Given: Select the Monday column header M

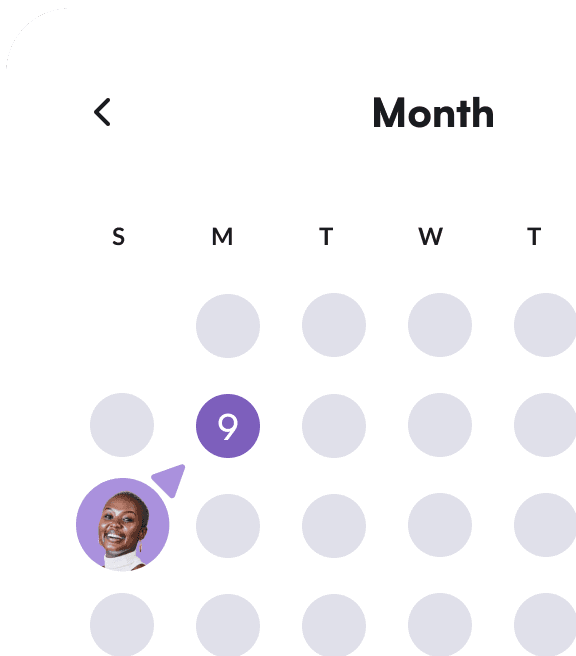Looking at the screenshot, I should click(x=222, y=236).
